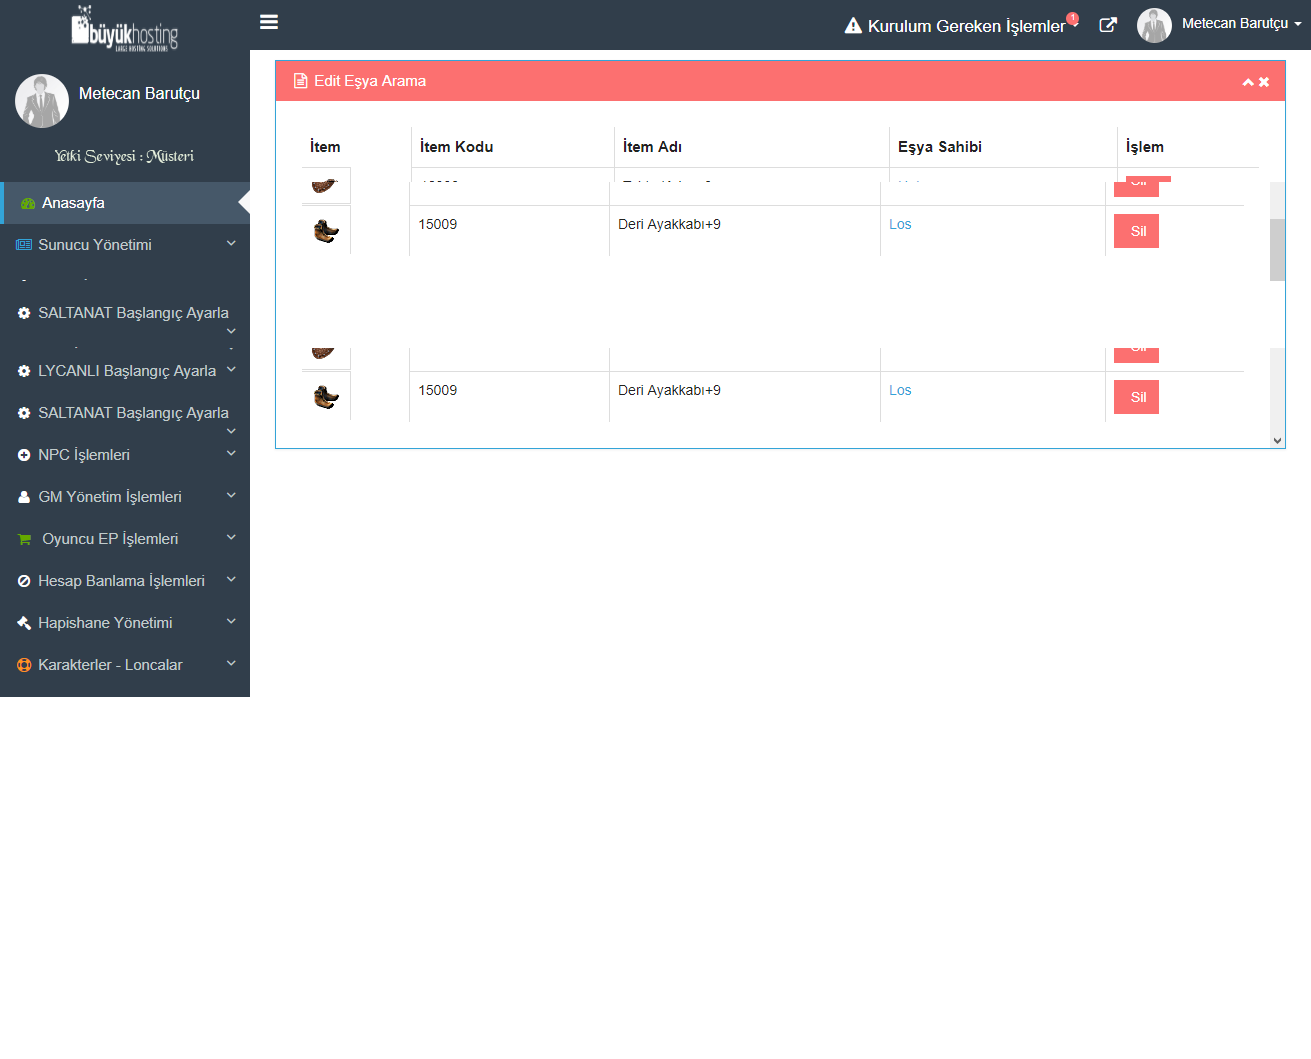1311x1059 pixels.
Task: Open LYCANLI Başlangıç Ayarla menu item
Action: tap(125, 371)
